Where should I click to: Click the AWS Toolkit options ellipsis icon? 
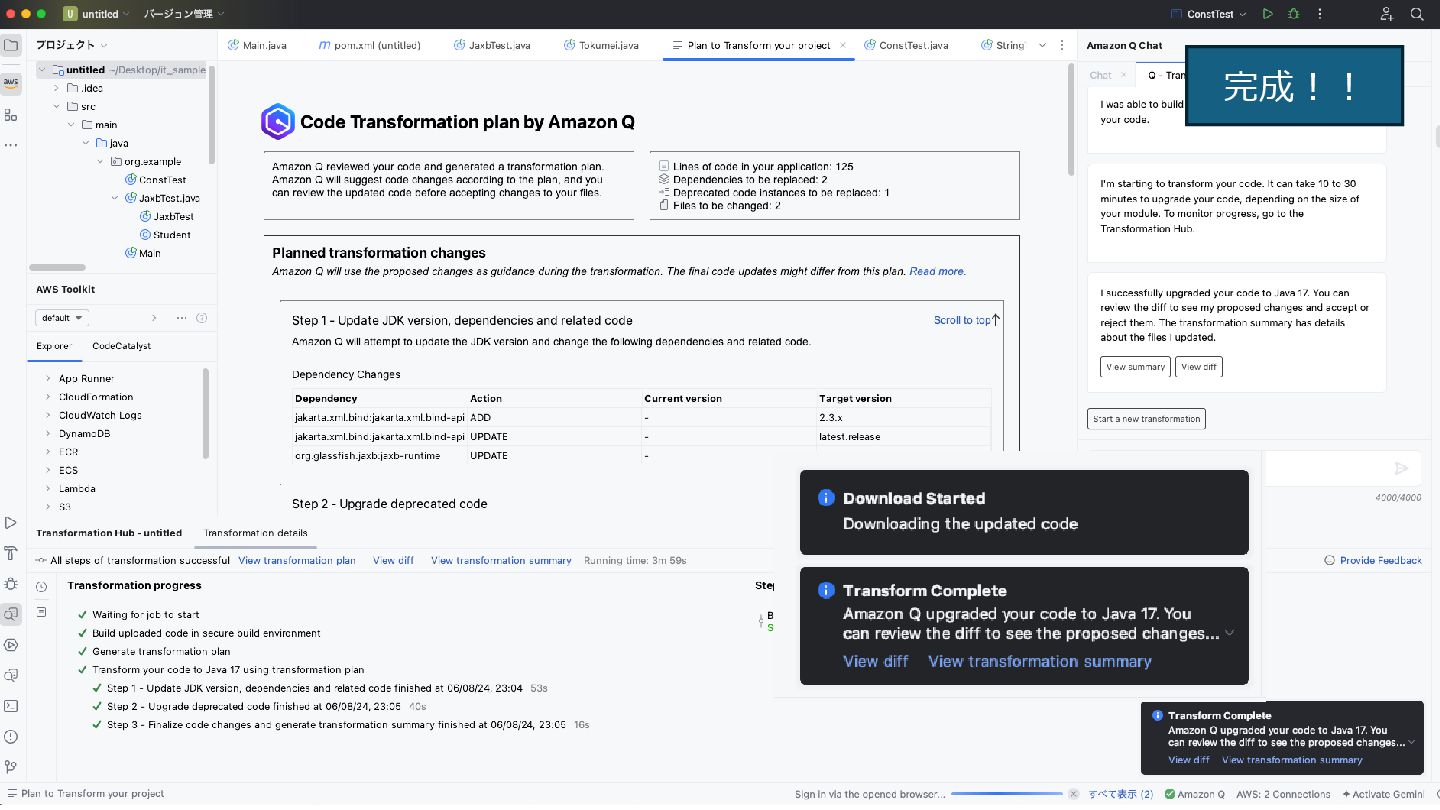click(181, 317)
